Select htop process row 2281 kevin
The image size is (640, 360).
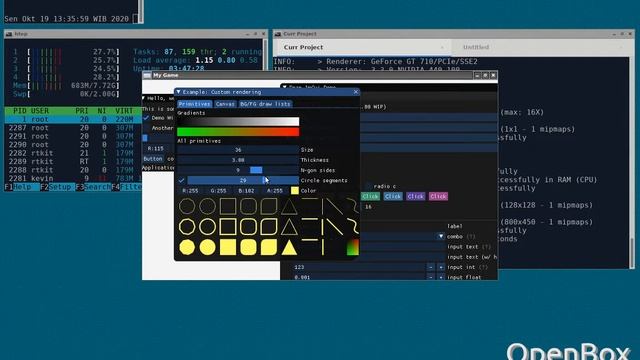point(73,178)
